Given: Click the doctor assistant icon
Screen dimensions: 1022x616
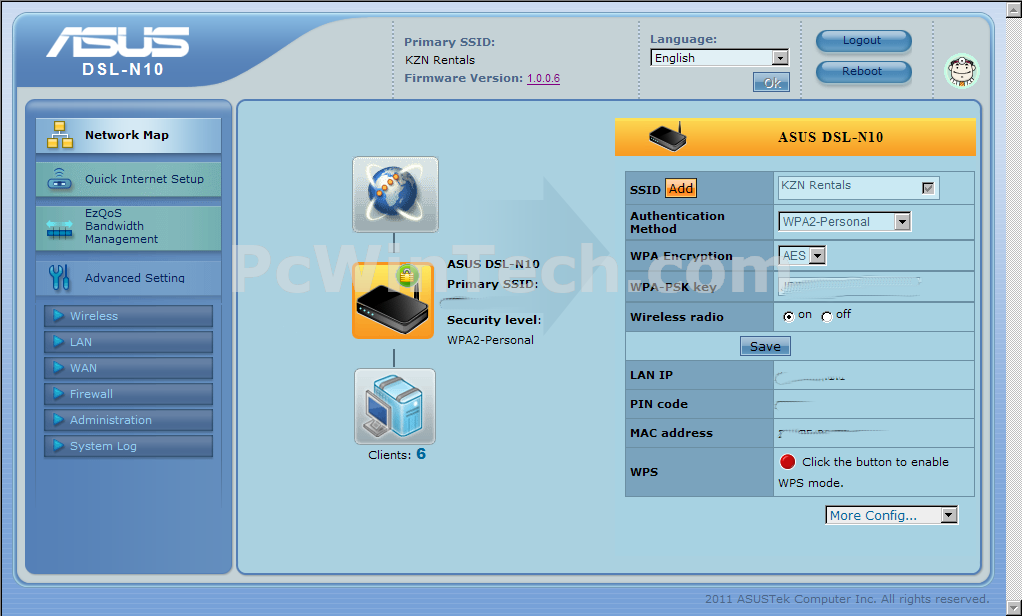Looking at the screenshot, I should point(962,71).
